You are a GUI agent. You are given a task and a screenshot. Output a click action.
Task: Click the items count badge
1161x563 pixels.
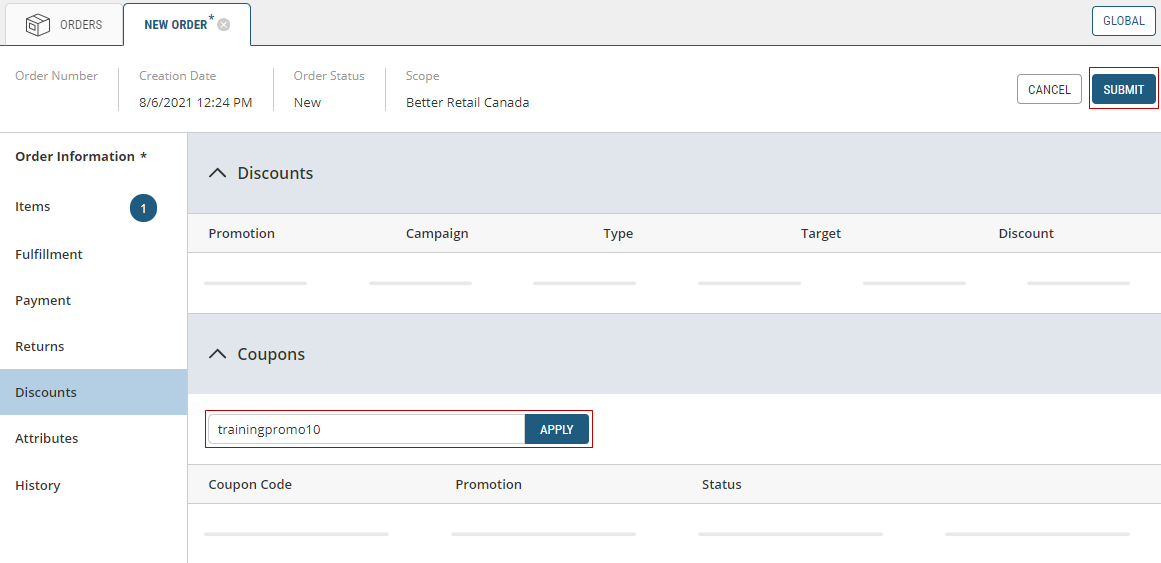tap(143, 208)
